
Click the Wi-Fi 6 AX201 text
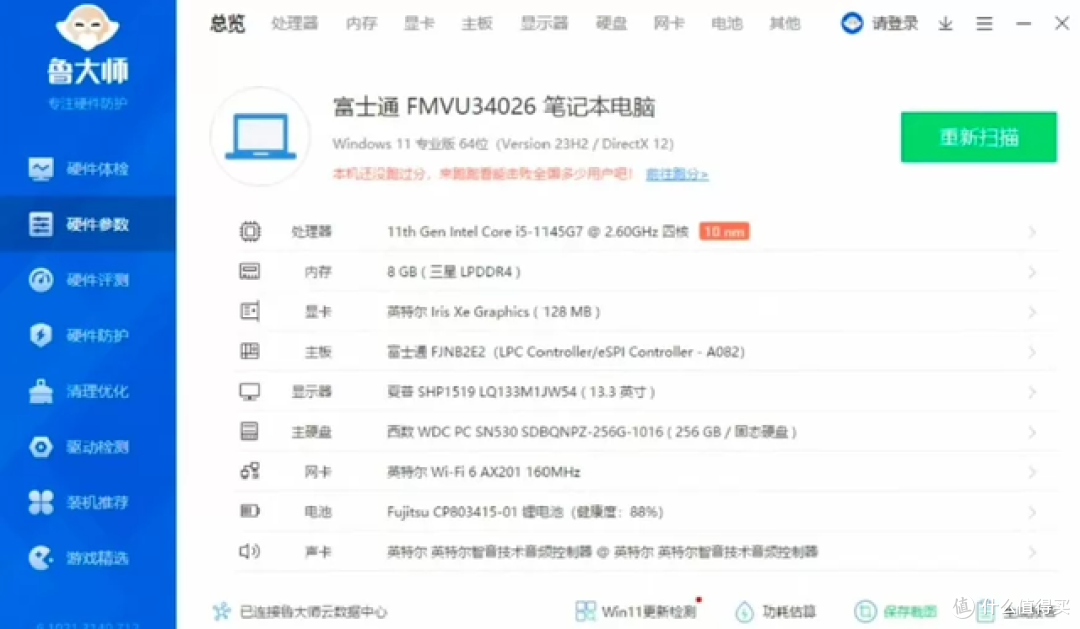483,472
